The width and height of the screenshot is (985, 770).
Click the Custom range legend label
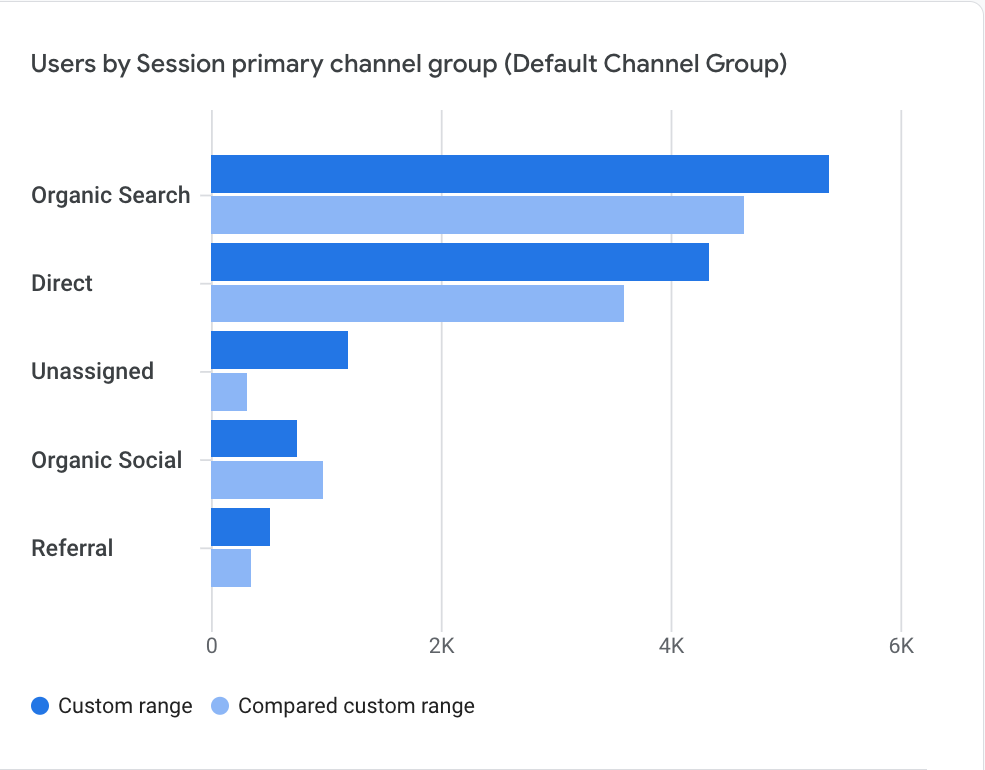click(x=125, y=706)
